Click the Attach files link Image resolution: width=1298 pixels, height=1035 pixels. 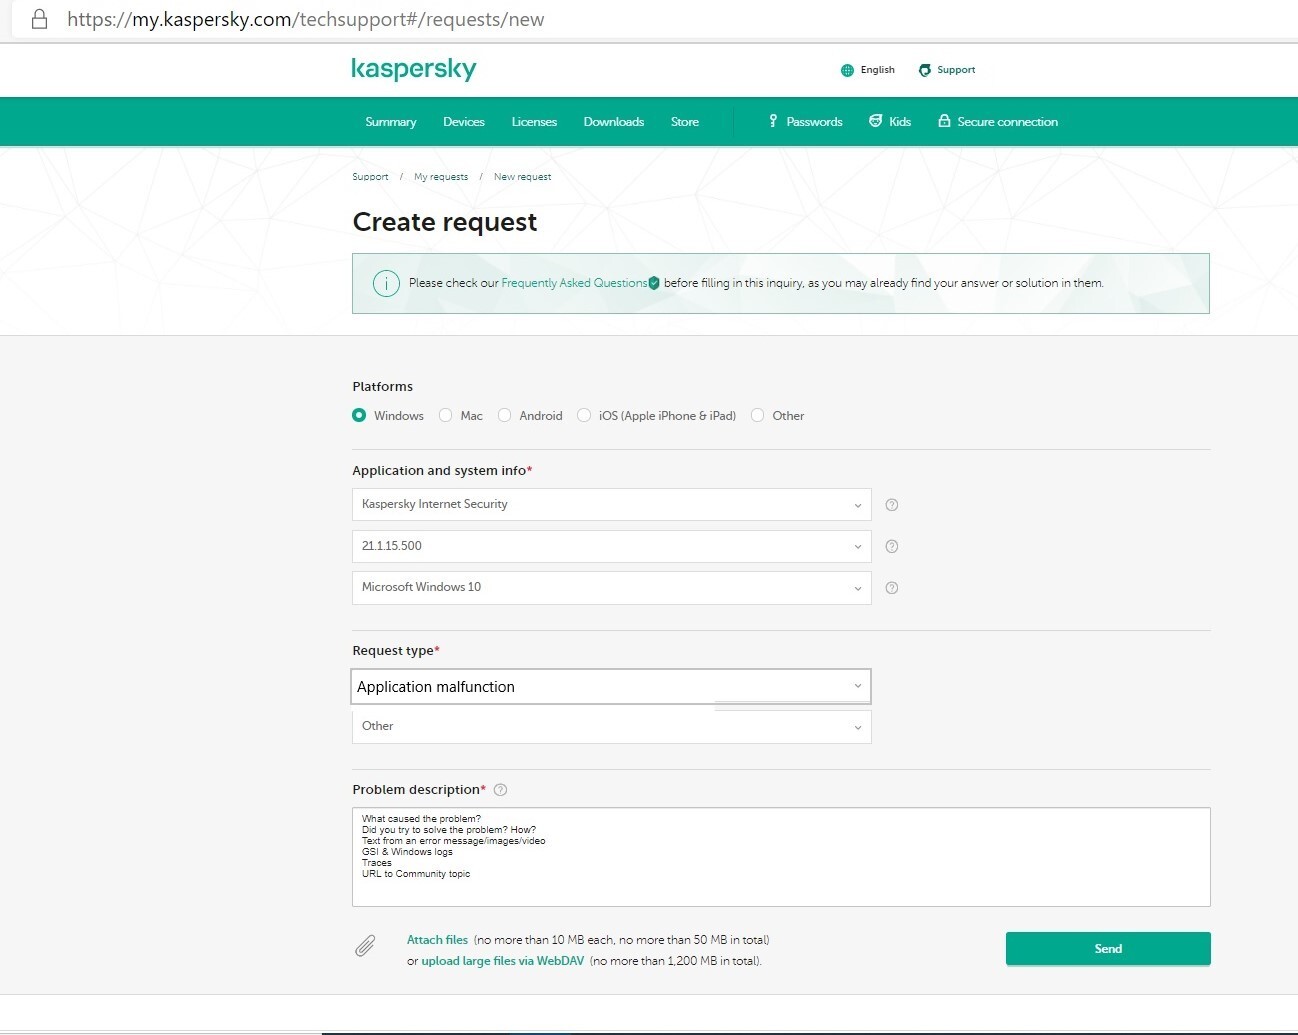coord(437,940)
